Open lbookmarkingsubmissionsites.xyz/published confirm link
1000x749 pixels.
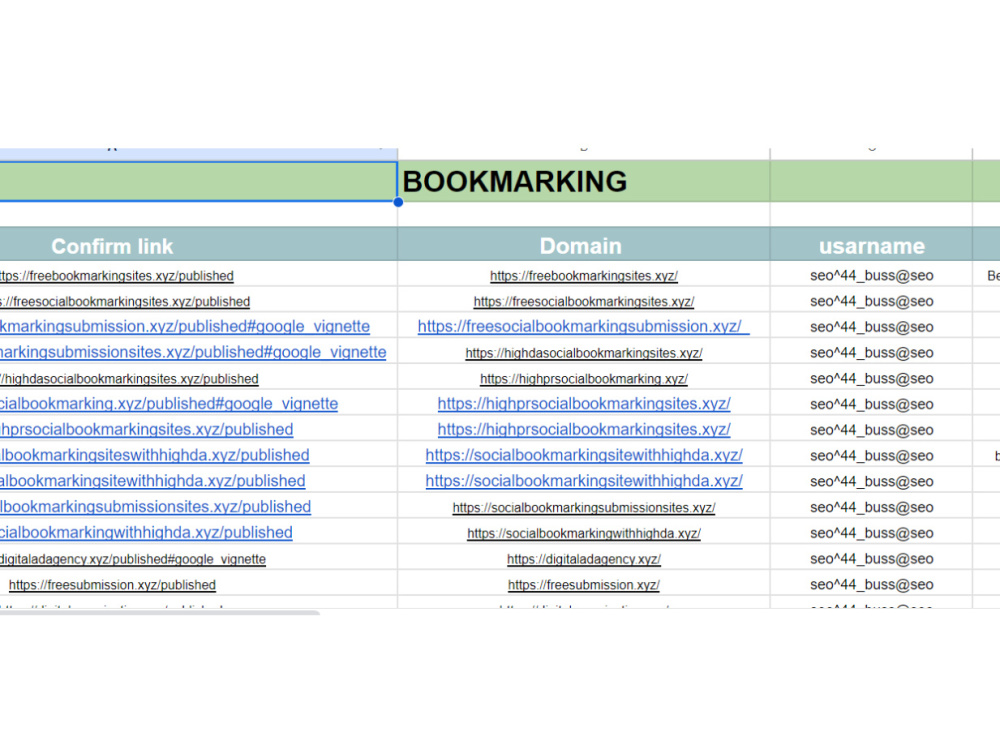pyautogui.click(x=156, y=507)
